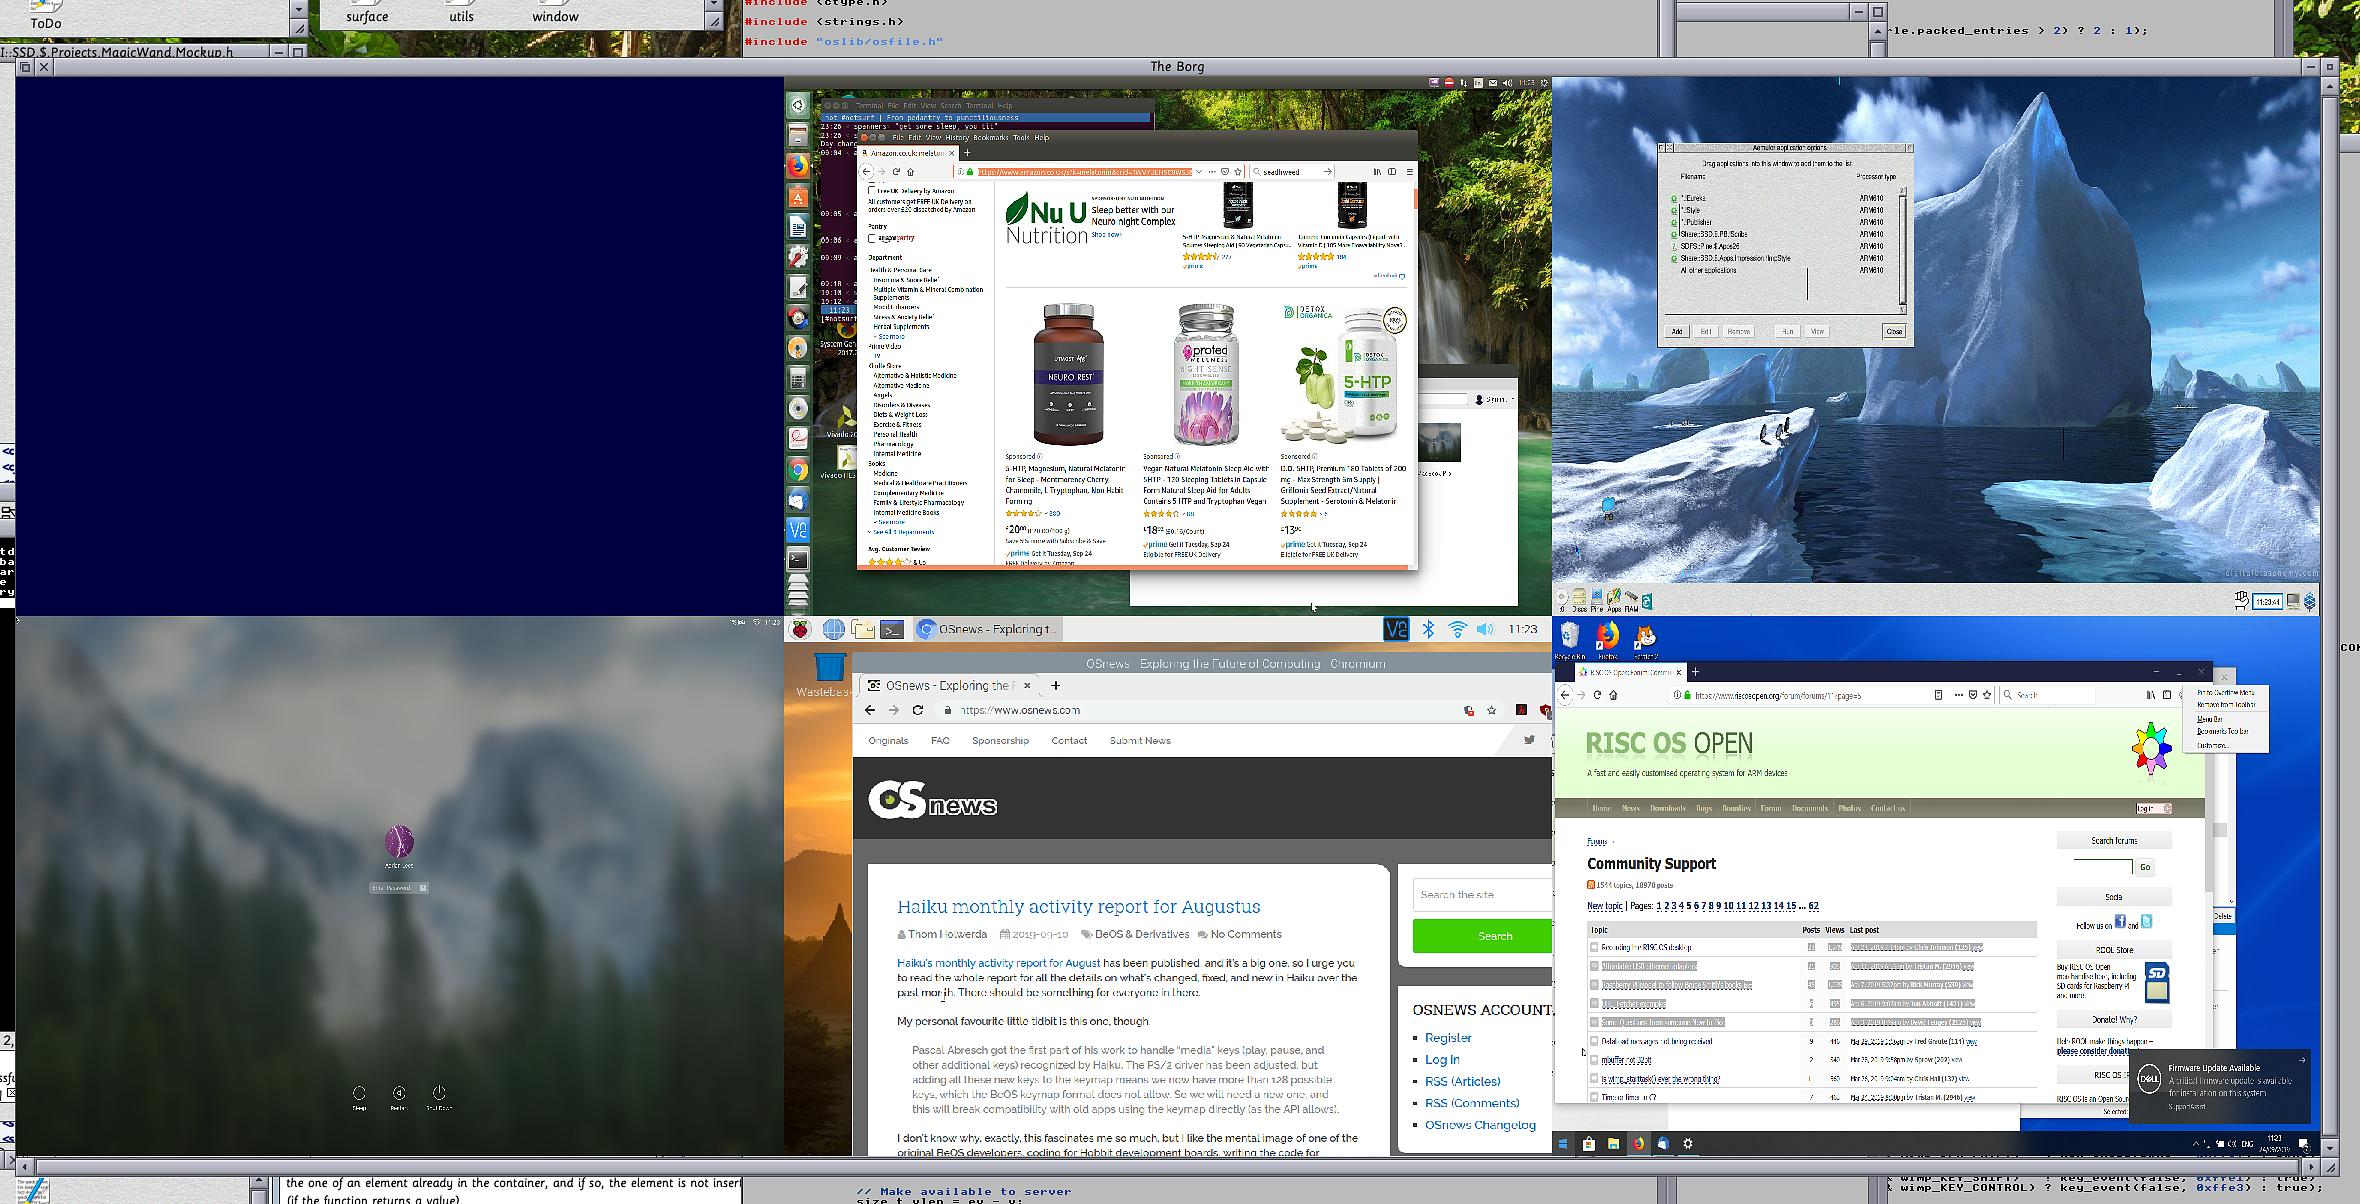Viewport: 2360px width, 1204px height.
Task: Open the Haiku monthly activity report article
Action: click(1078, 907)
